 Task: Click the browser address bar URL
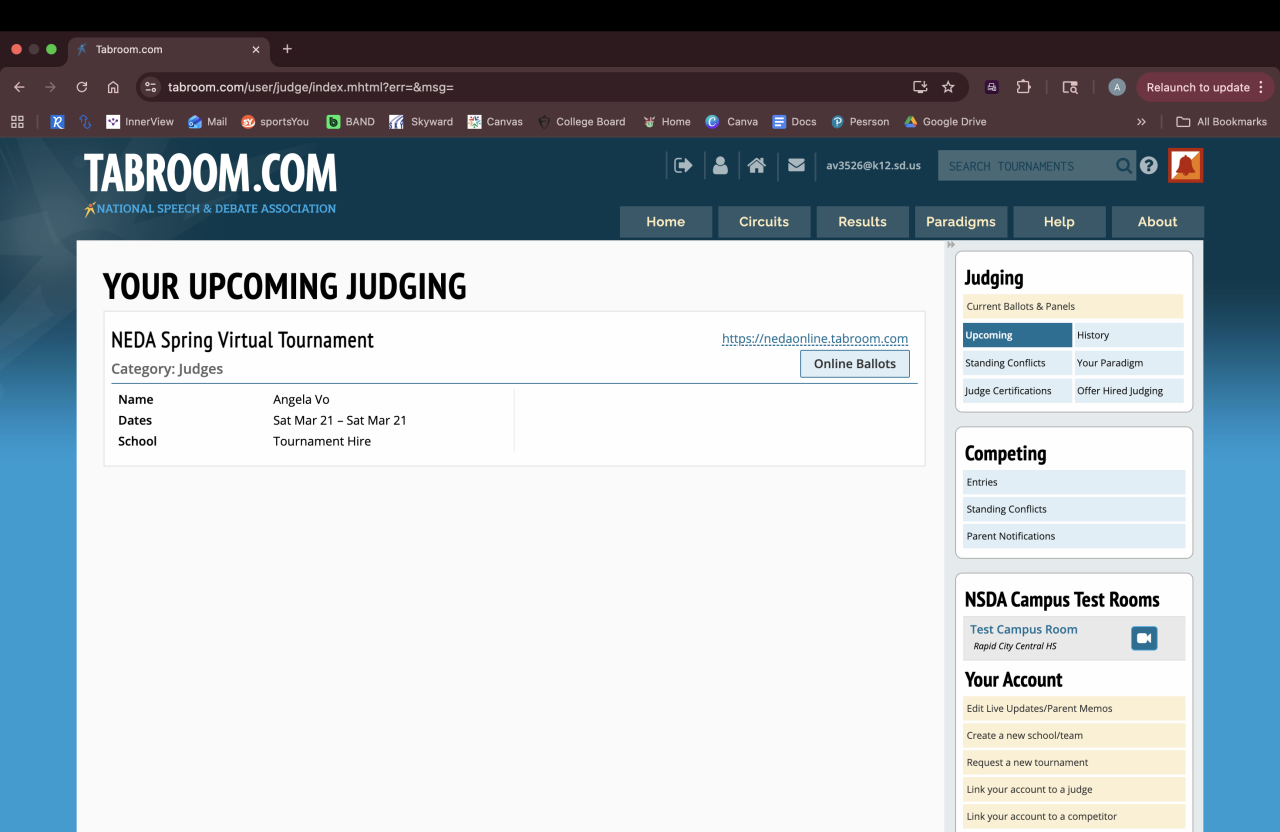(311, 87)
